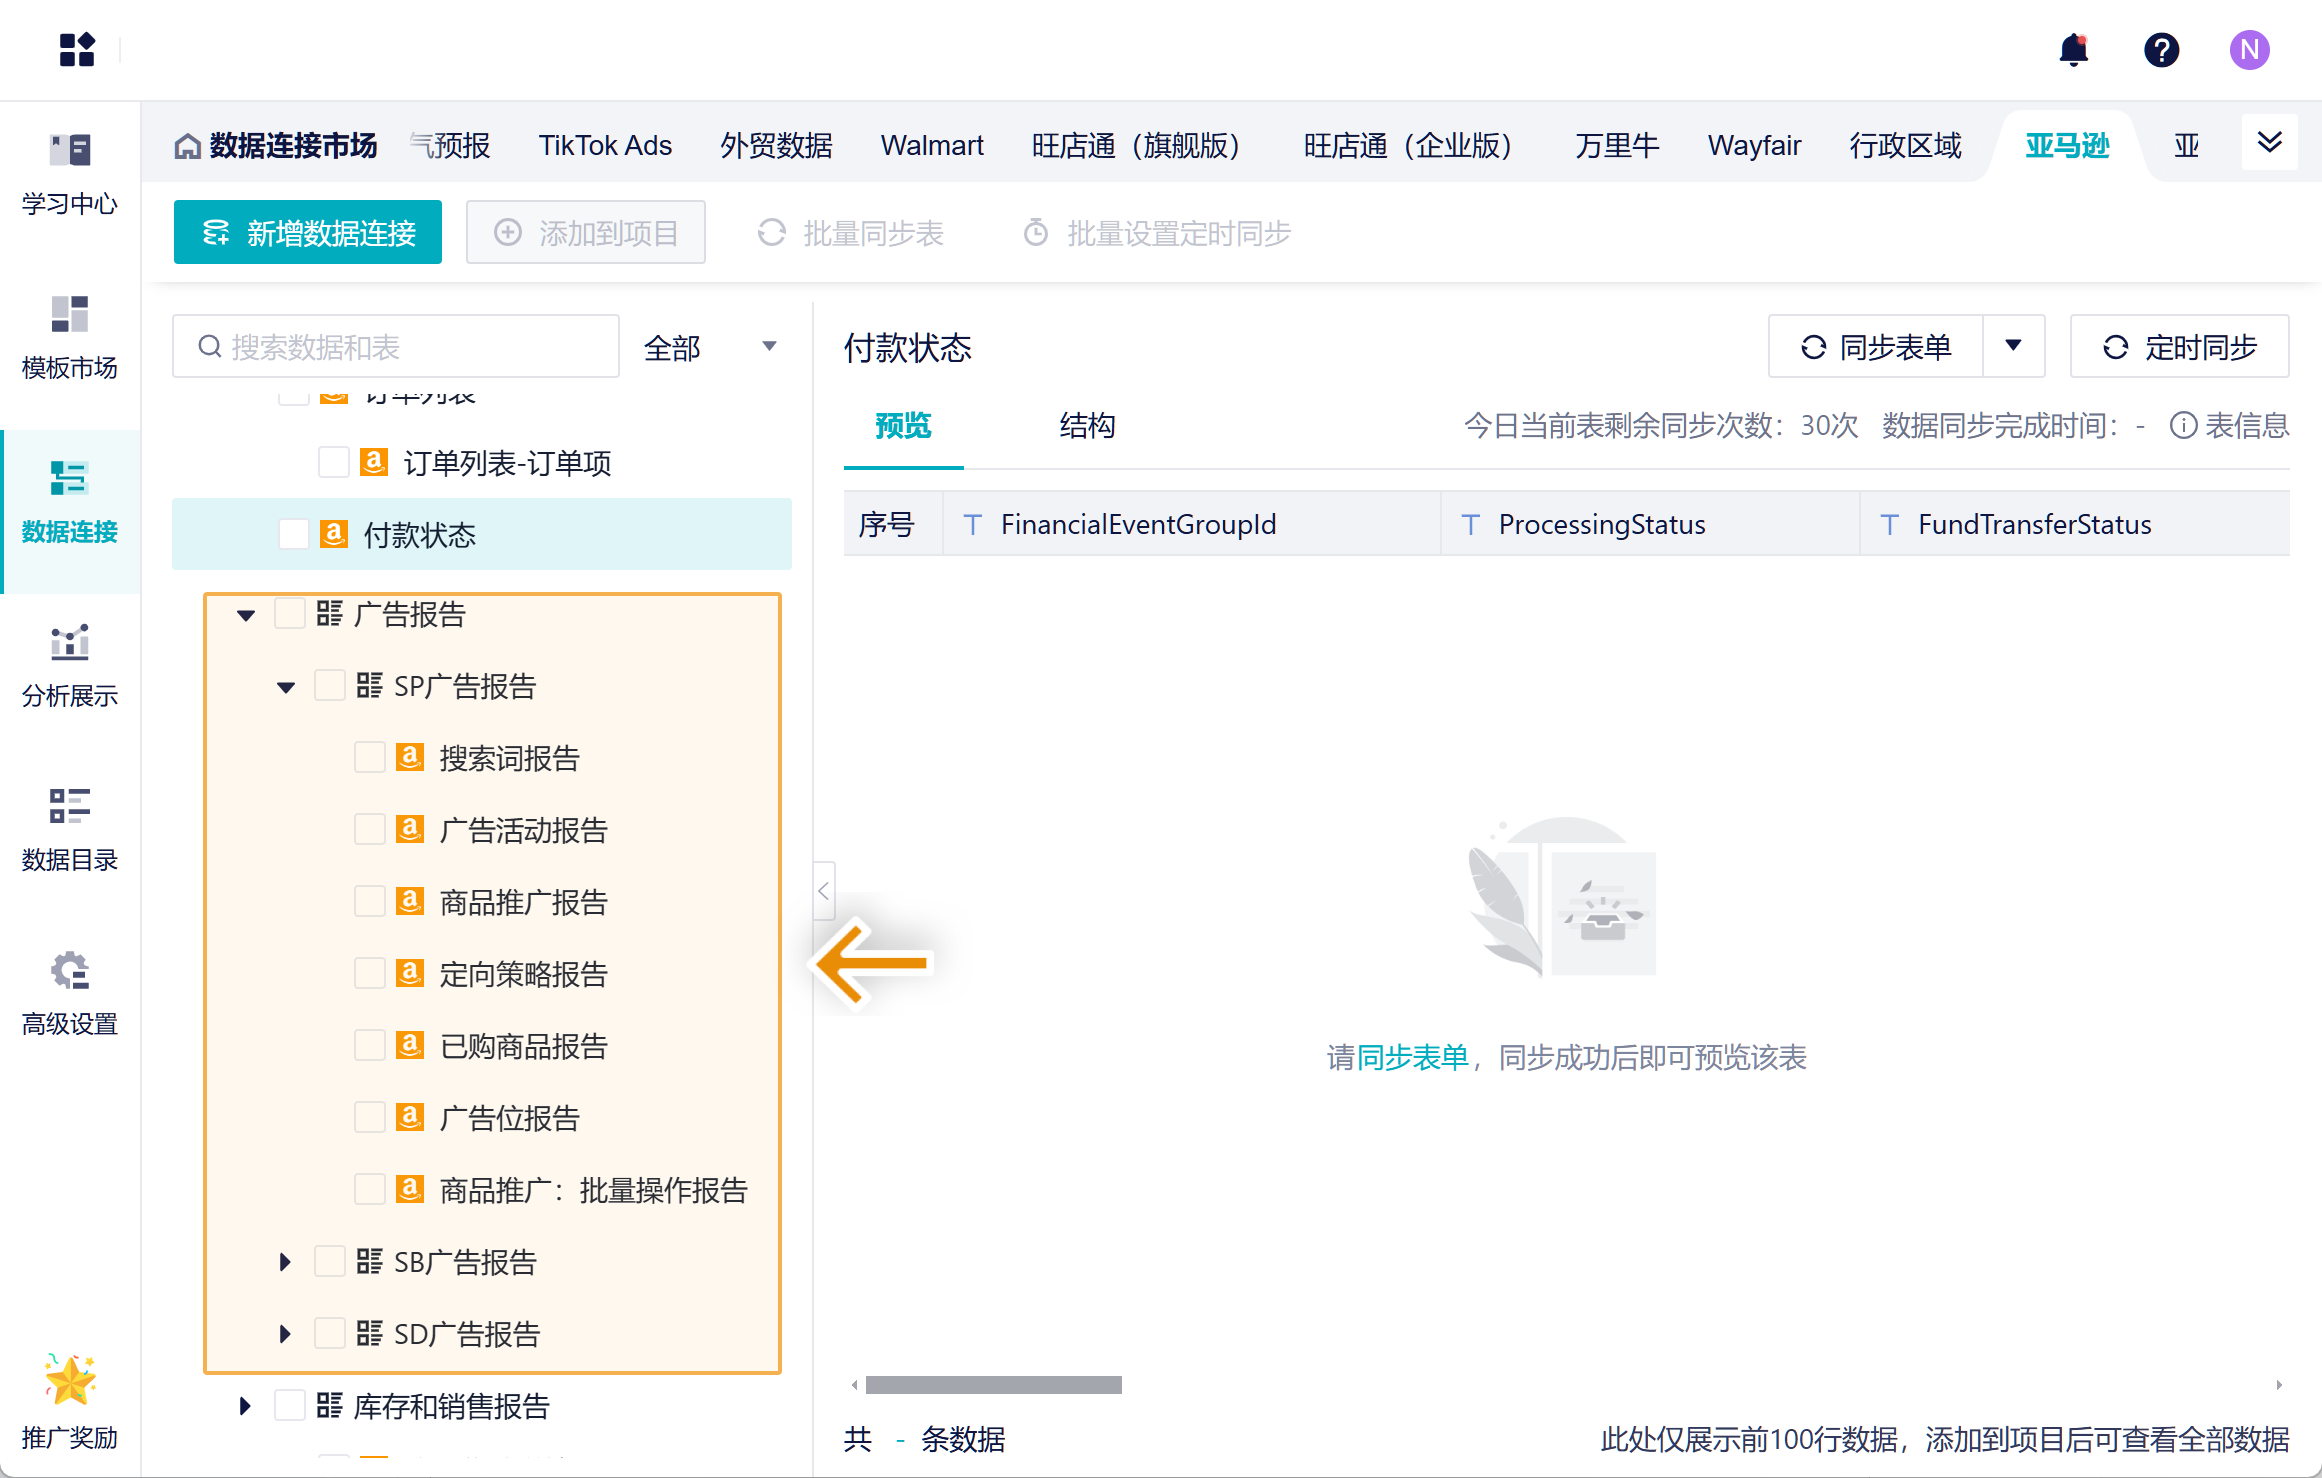The width and height of the screenshot is (2322, 1478).
Task: Open 推广奖励 star icon
Action: (70, 1380)
